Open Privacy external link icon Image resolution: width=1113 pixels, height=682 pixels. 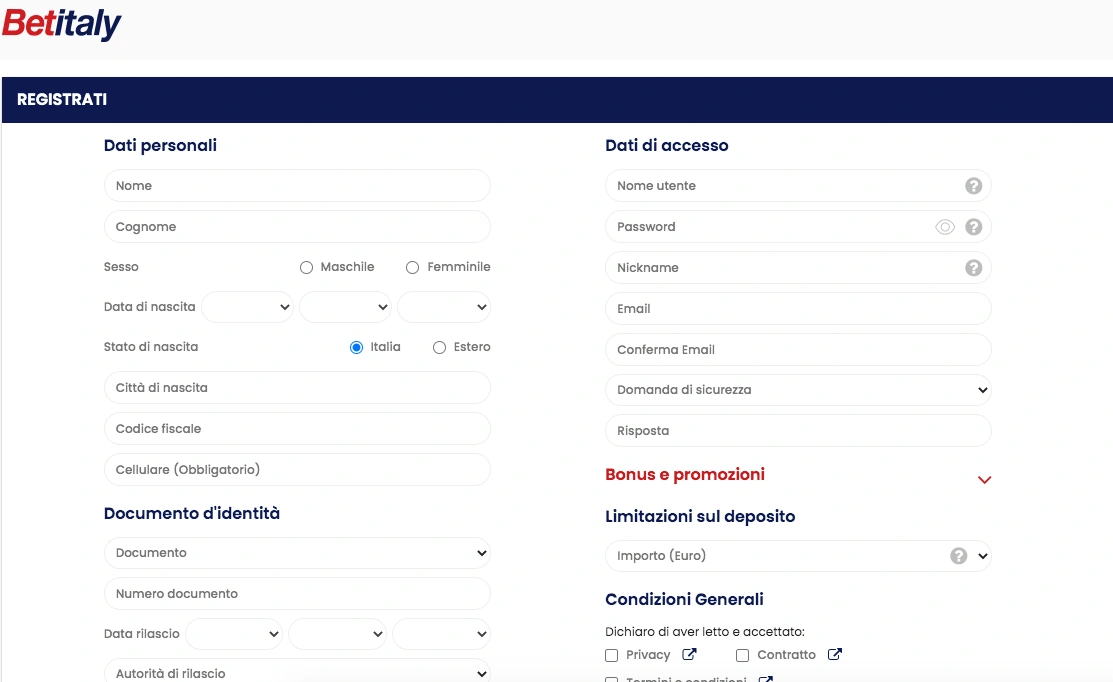pos(689,655)
